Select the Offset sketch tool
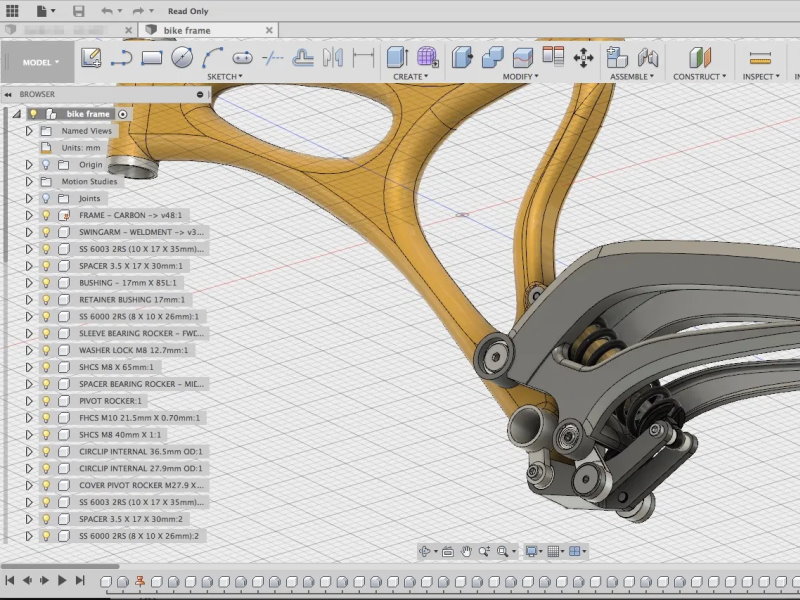The image size is (800, 600). 303,58
